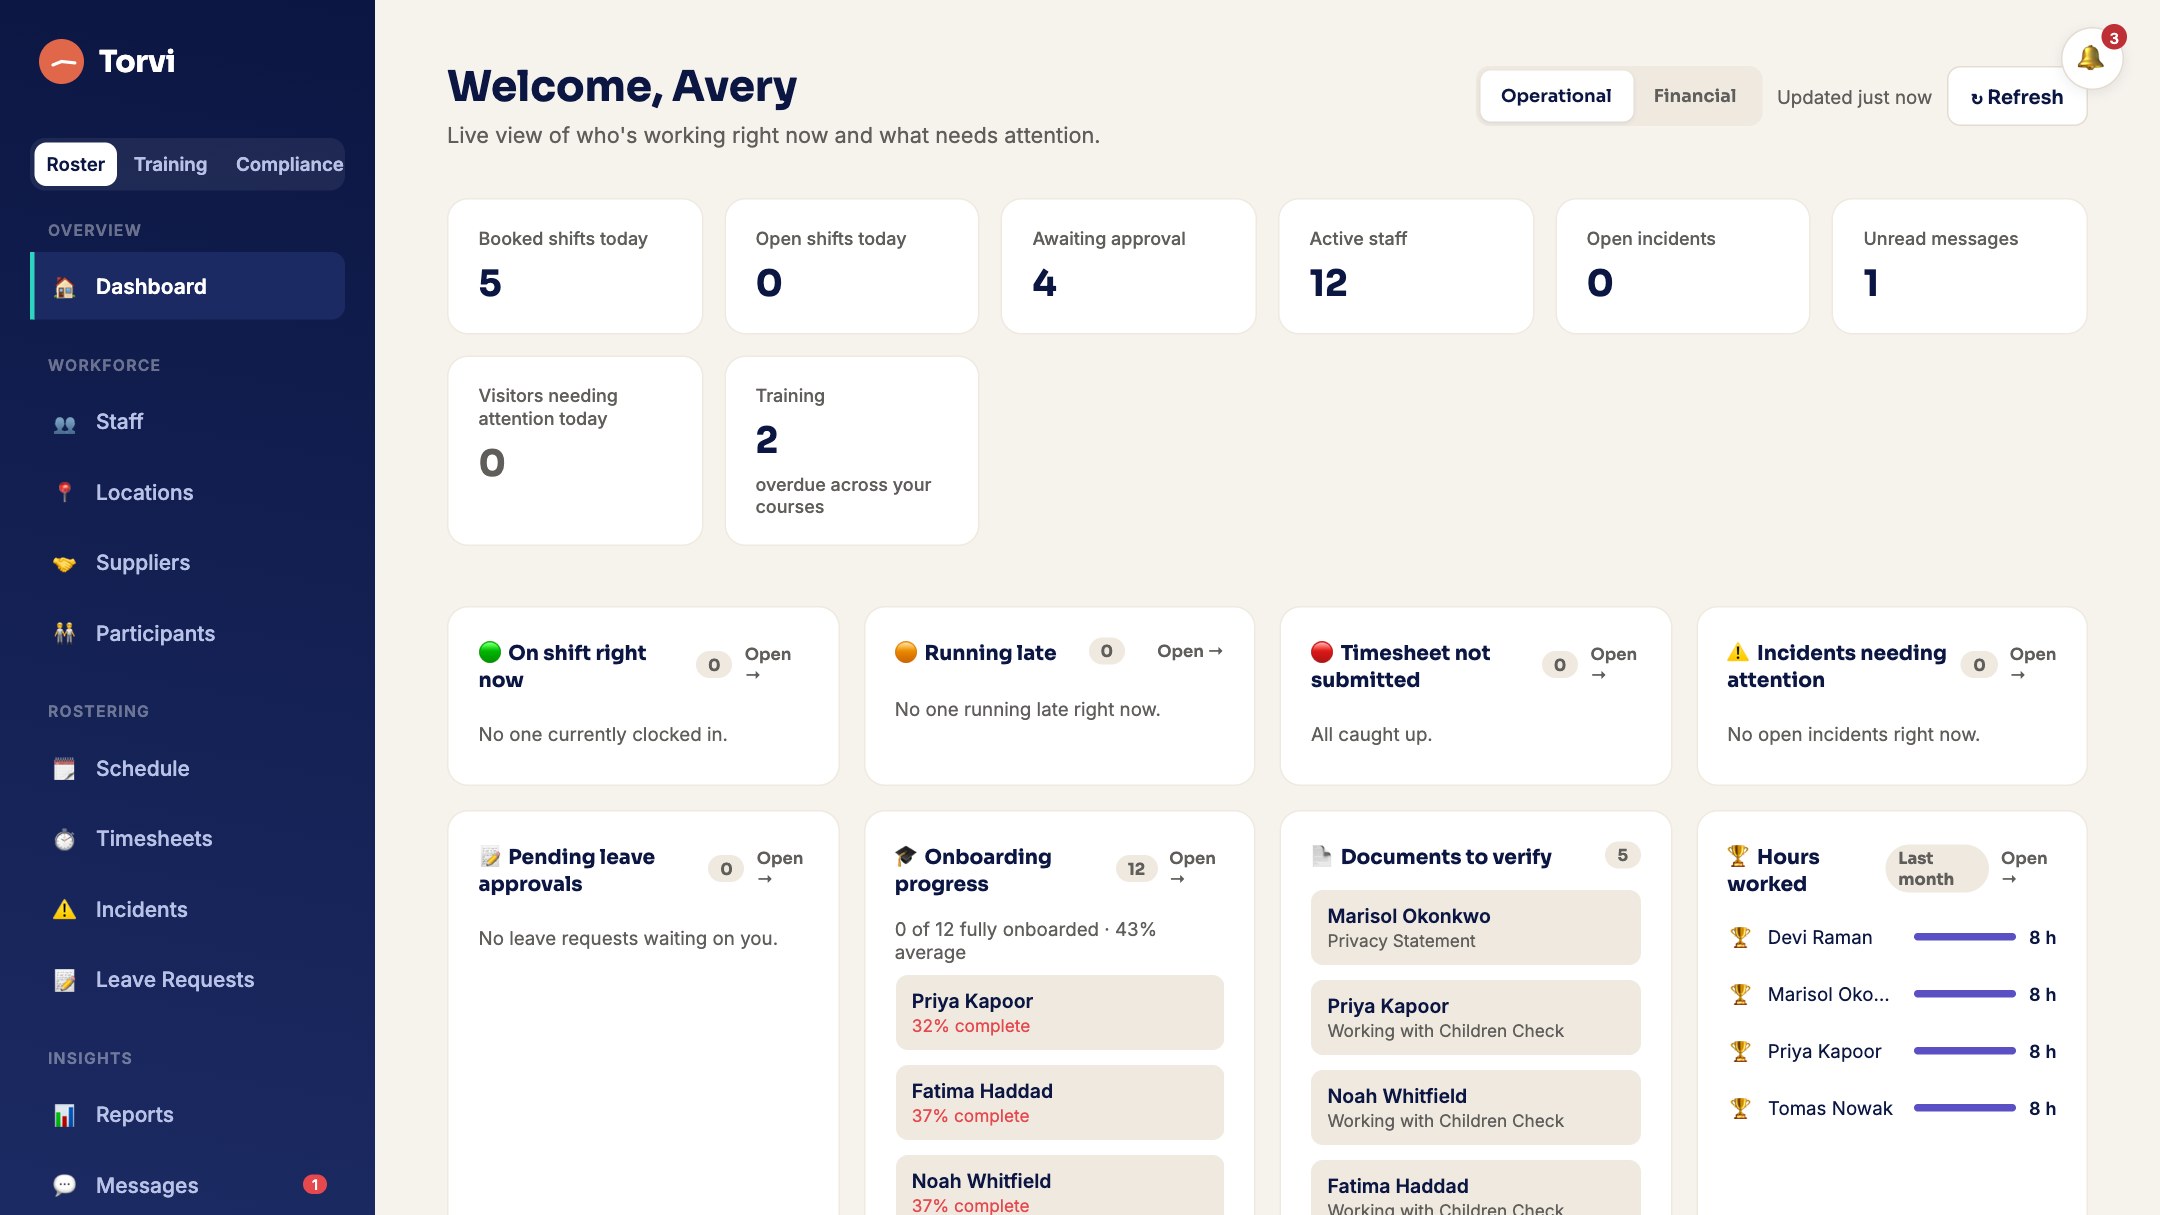Open Timesheet not submitted list
2160x1215 pixels.
point(1614,663)
